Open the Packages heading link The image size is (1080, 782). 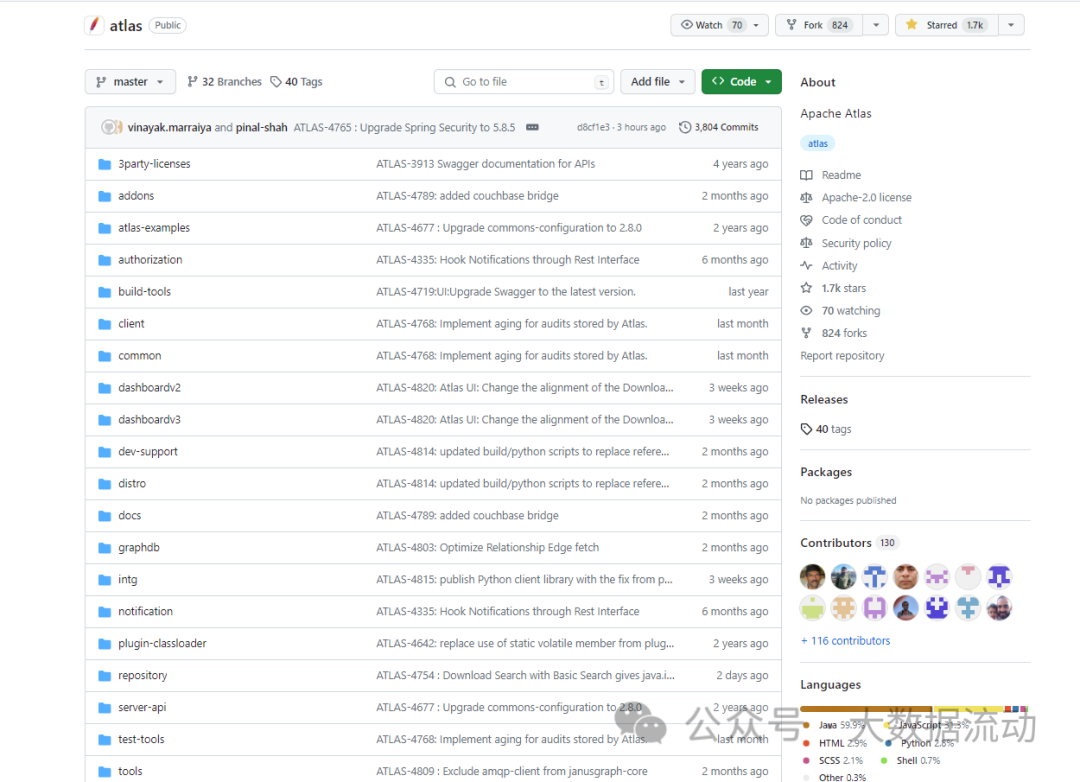(x=826, y=472)
